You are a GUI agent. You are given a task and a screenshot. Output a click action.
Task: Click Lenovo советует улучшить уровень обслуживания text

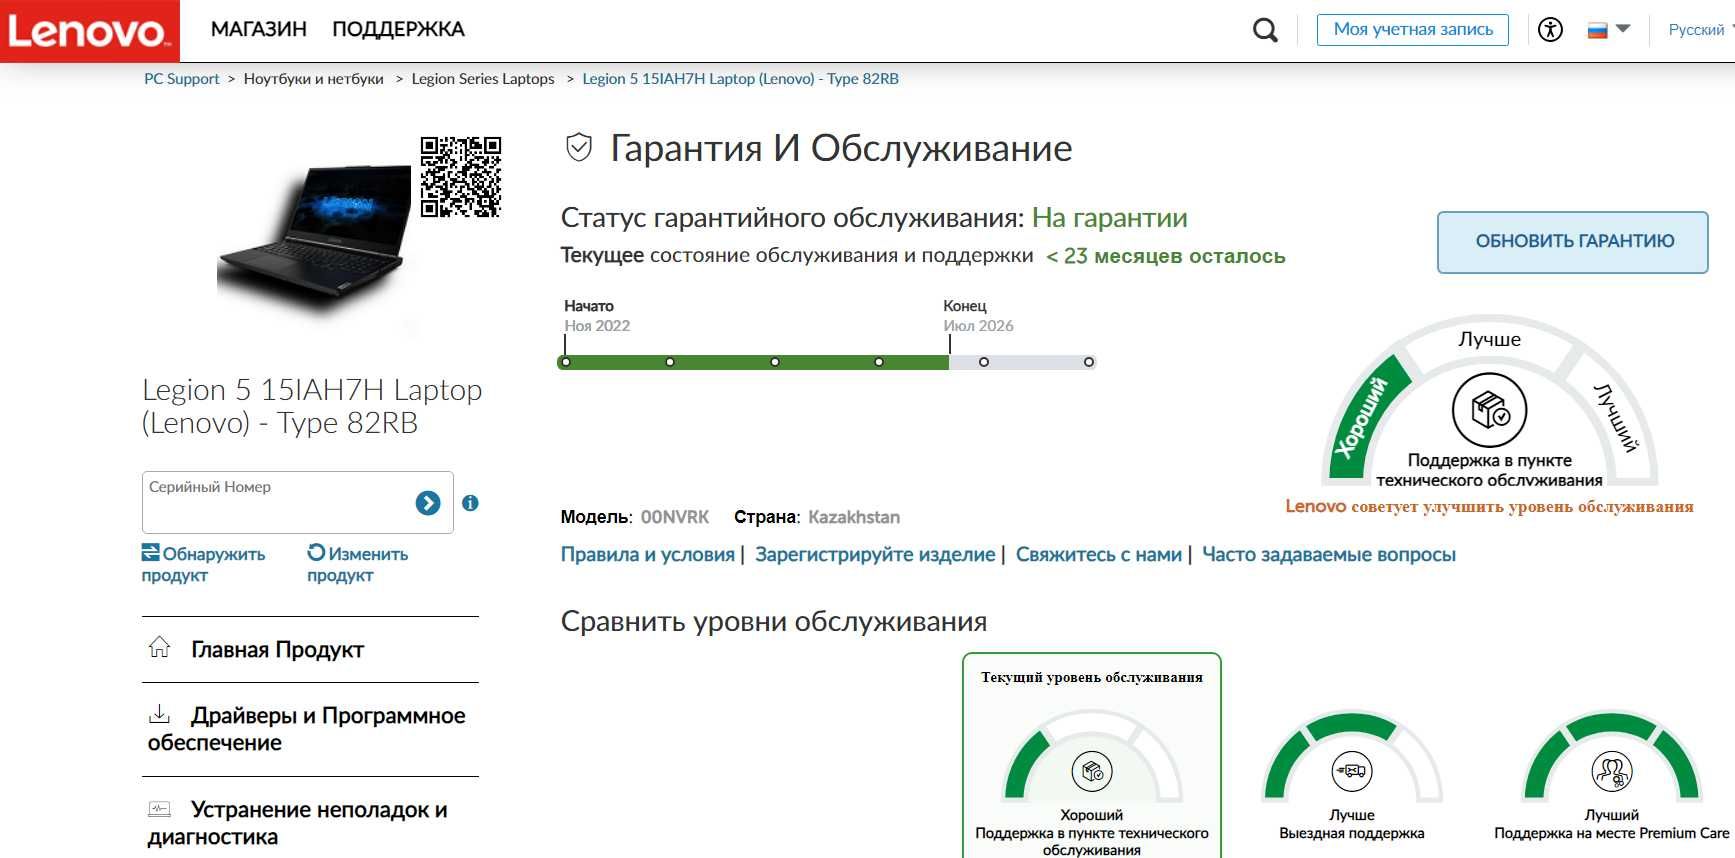(1489, 507)
